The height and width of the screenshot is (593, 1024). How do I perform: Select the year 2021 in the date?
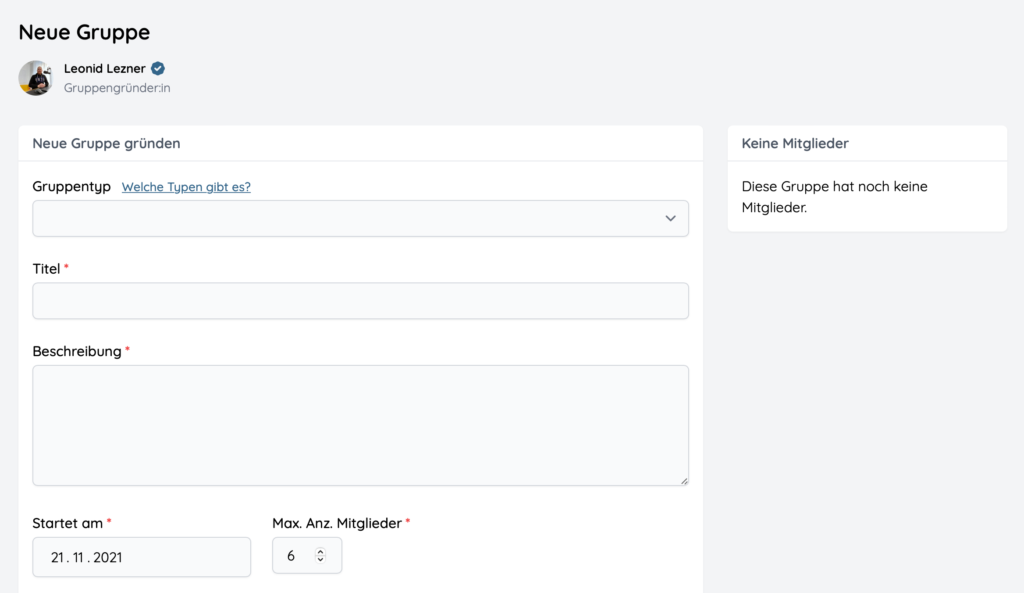click(x=108, y=557)
